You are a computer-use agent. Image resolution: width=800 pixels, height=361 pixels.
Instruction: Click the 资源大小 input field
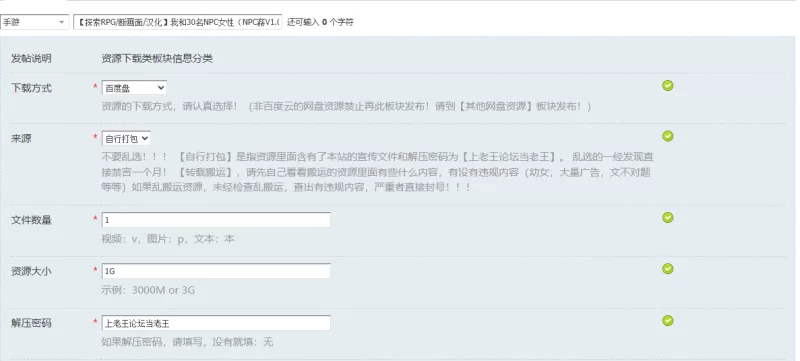click(x=216, y=271)
